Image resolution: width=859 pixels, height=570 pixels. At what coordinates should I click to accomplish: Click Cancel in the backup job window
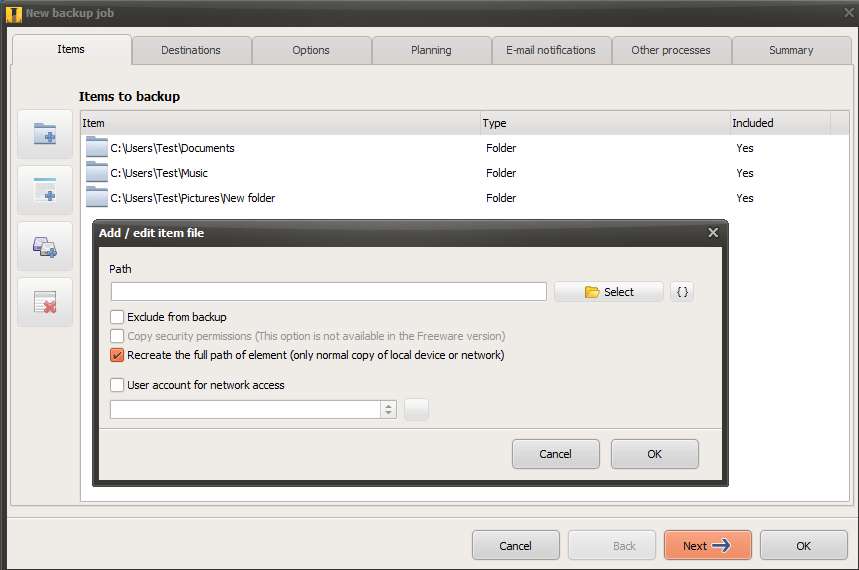tap(516, 545)
